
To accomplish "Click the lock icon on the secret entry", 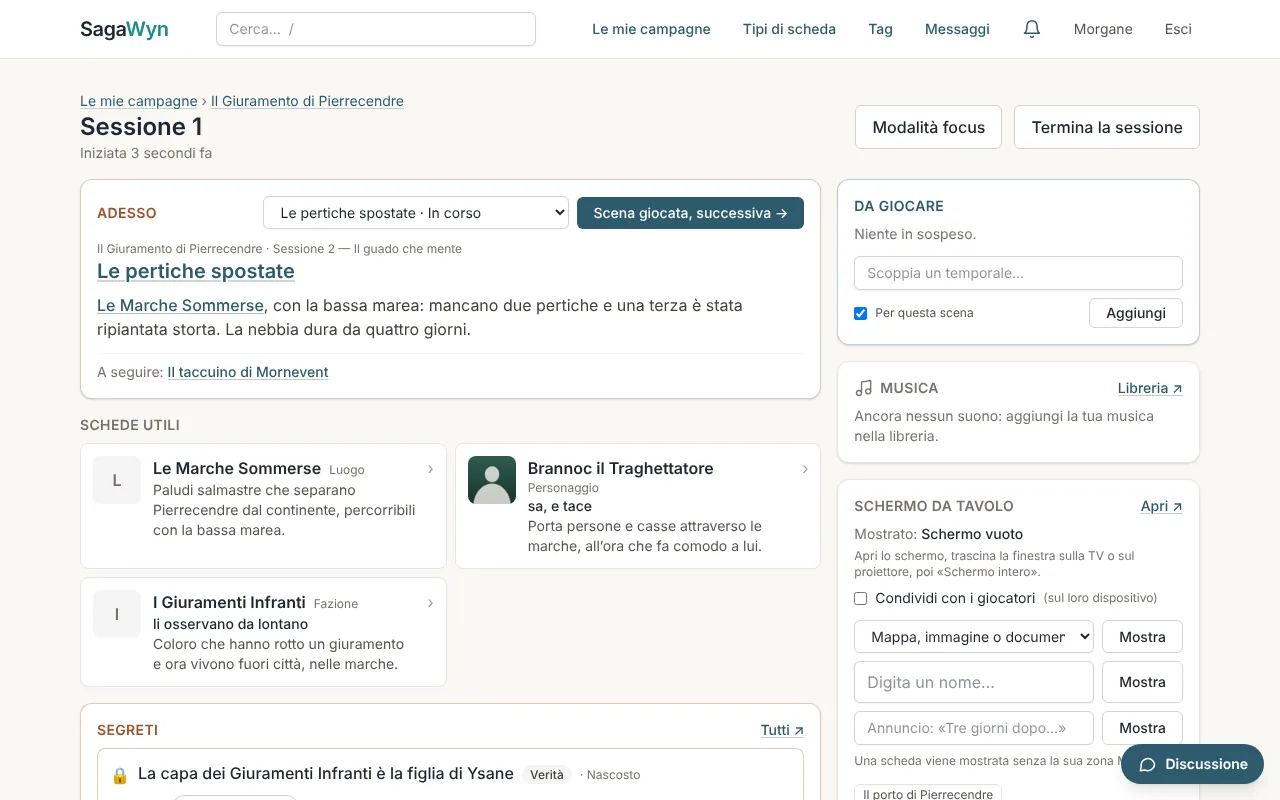I will click(120, 775).
